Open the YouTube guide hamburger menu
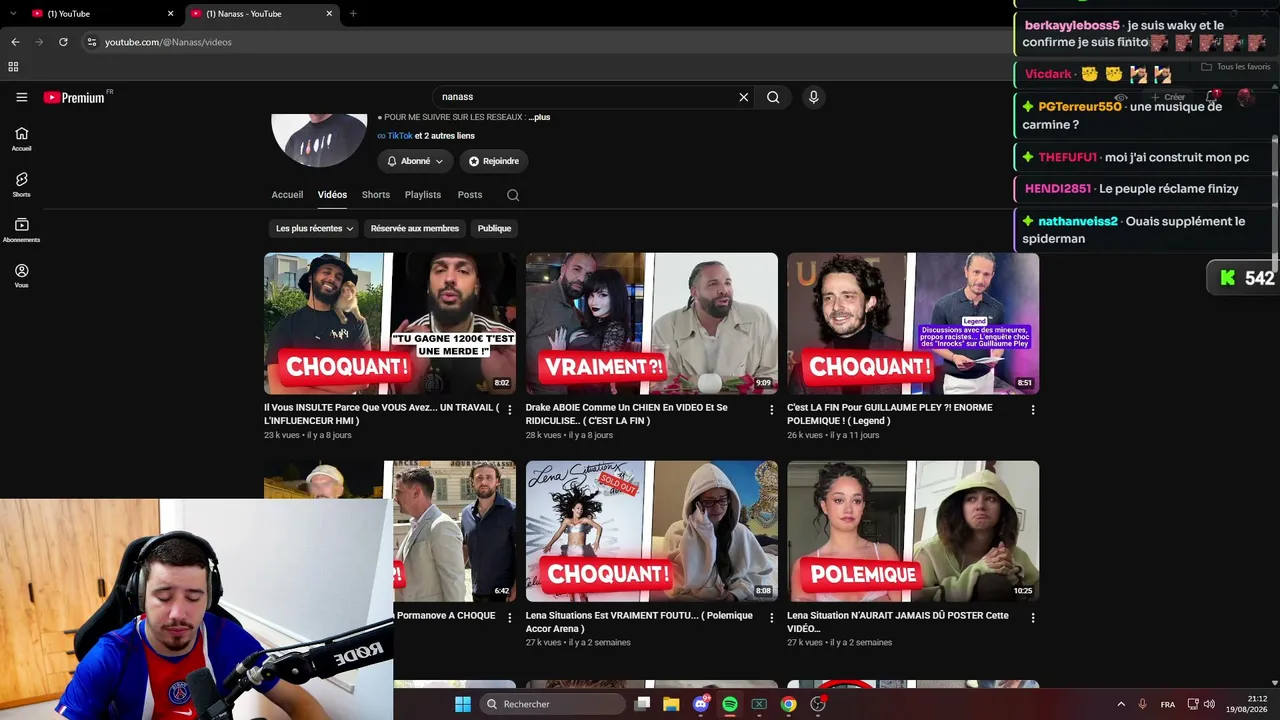The height and width of the screenshot is (720, 1280). (x=21, y=97)
